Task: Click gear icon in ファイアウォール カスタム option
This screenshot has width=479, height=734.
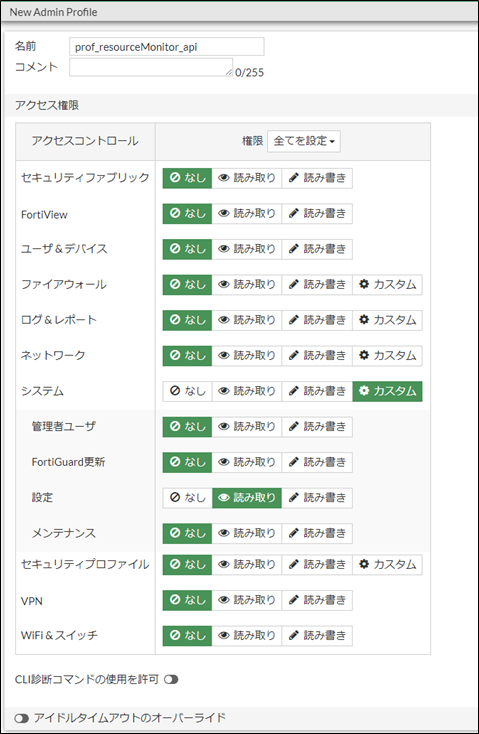Action: pyautogui.click(x=364, y=284)
